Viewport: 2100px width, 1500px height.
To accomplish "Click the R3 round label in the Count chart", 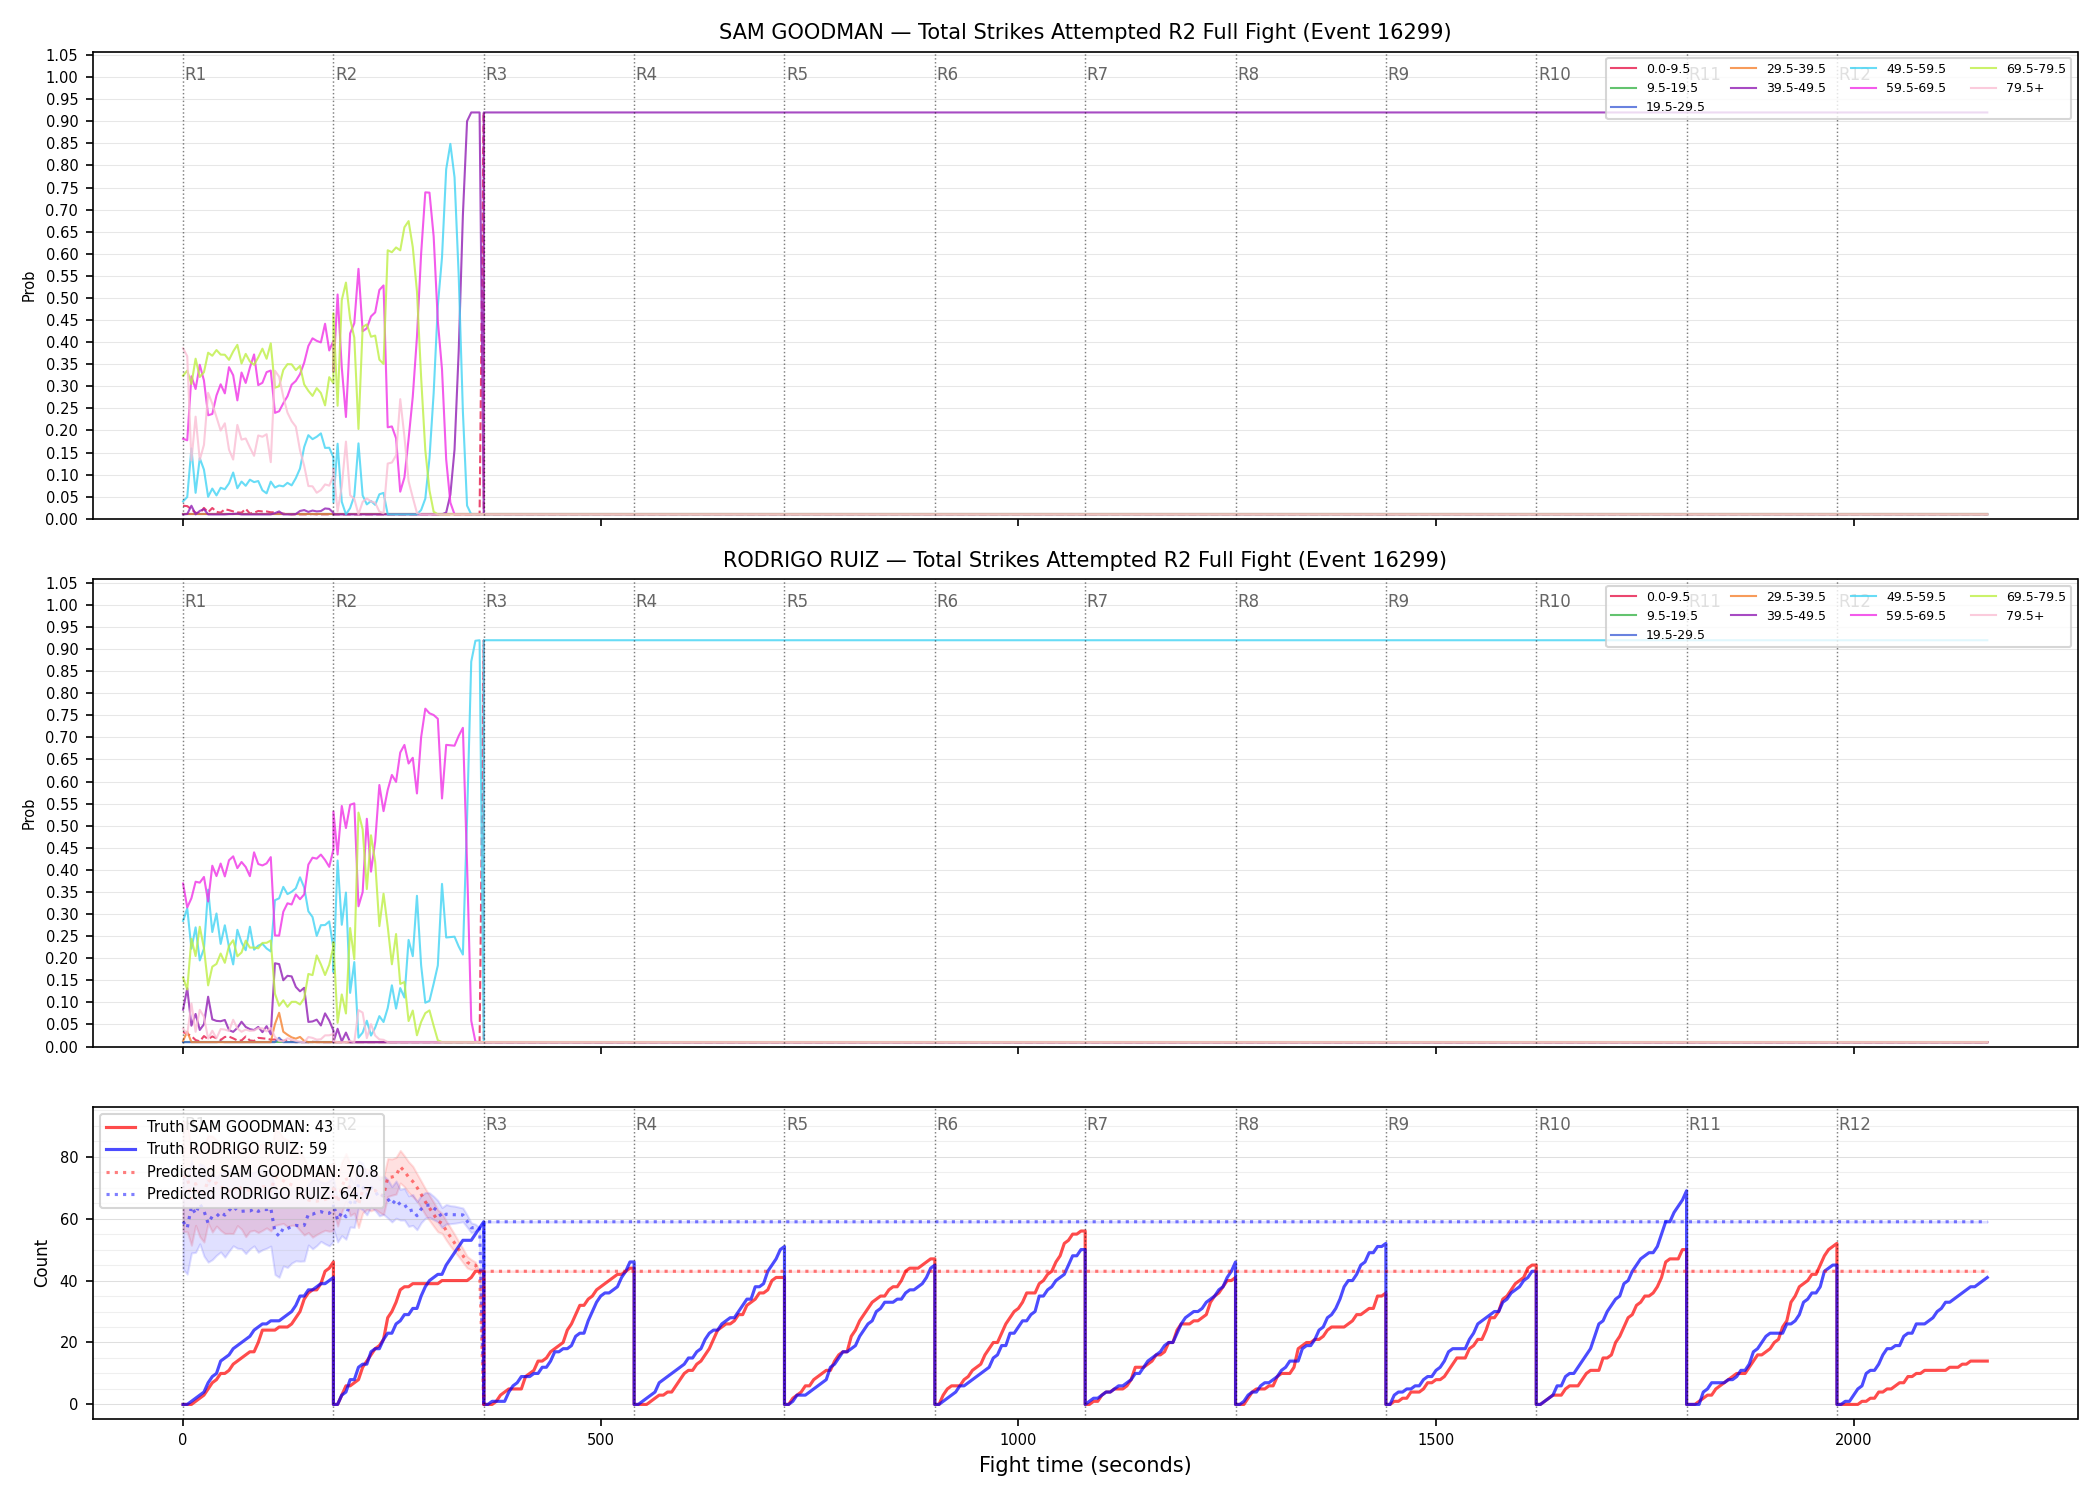I will click(496, 1124).
